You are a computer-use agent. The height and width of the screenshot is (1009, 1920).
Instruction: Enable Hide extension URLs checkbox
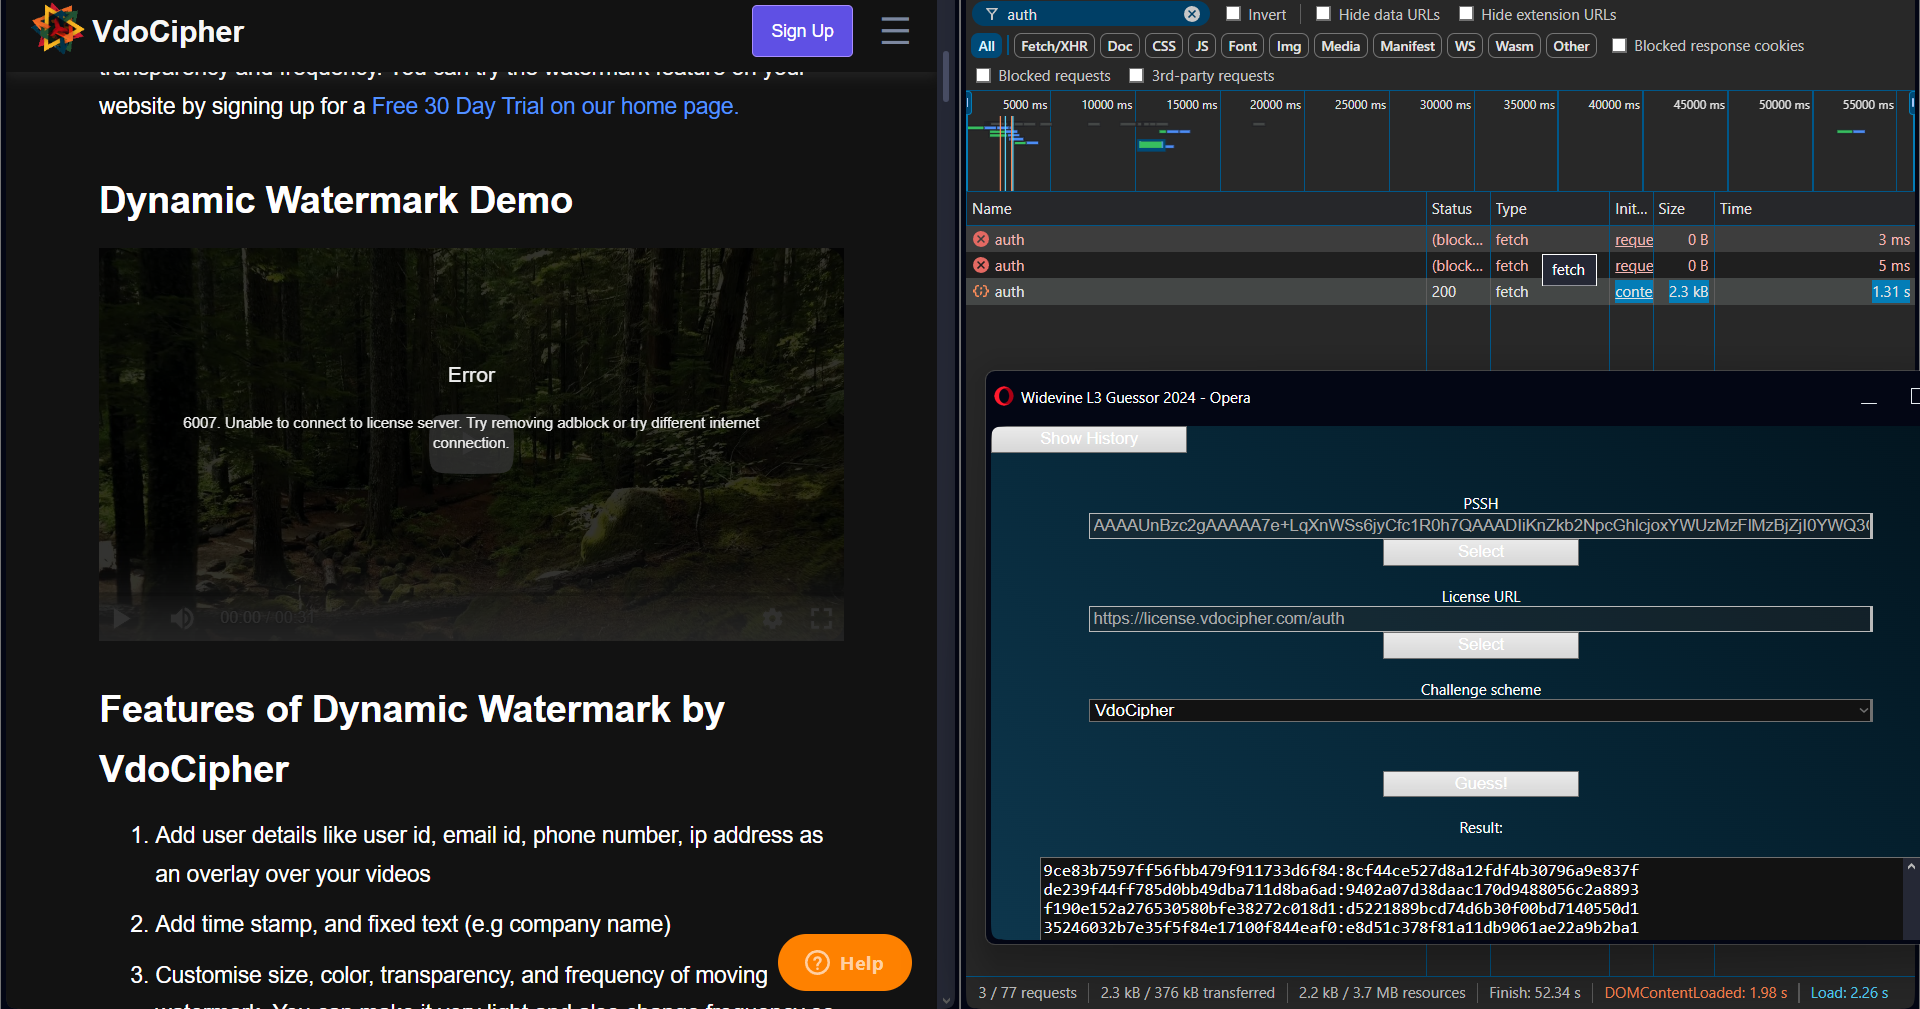pyautogui.click(x=1466, y=14)
